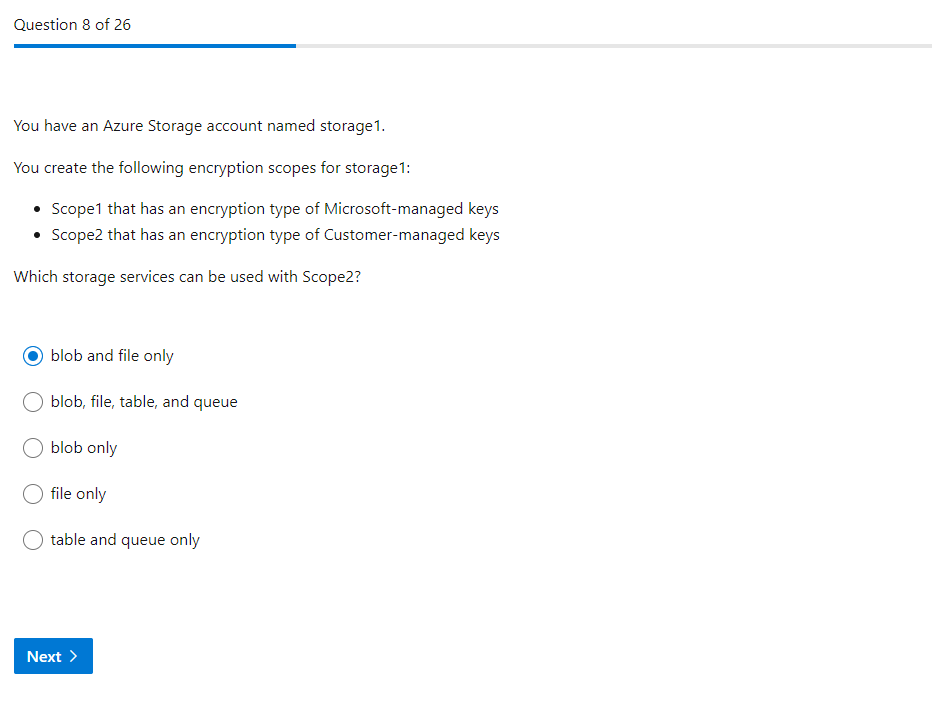Click the blue filled portion of the progress bar

pyautogui.click(x=155, y=45)
